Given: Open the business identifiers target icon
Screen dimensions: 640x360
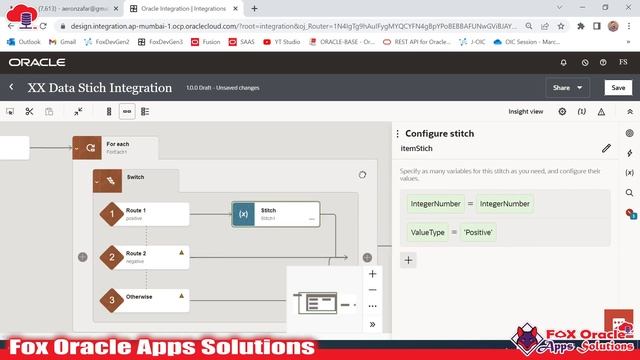Looking at the screenshot, I should coord(562,111).
